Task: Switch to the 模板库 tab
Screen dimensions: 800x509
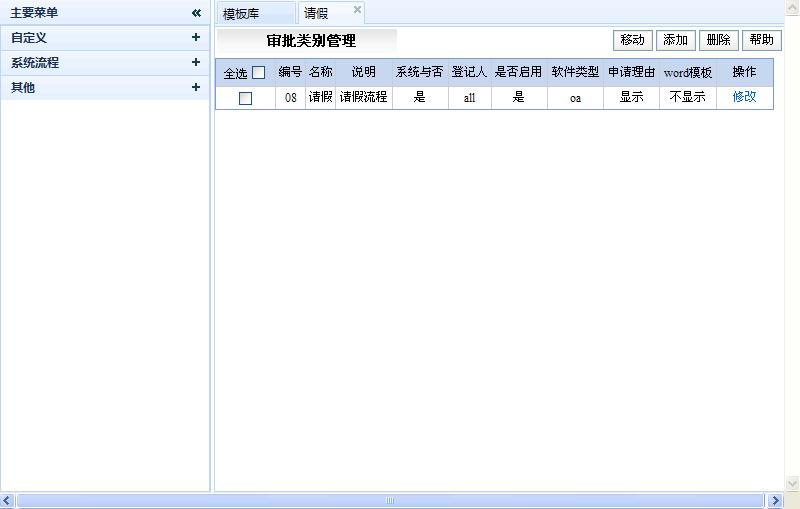Action: 241,14
